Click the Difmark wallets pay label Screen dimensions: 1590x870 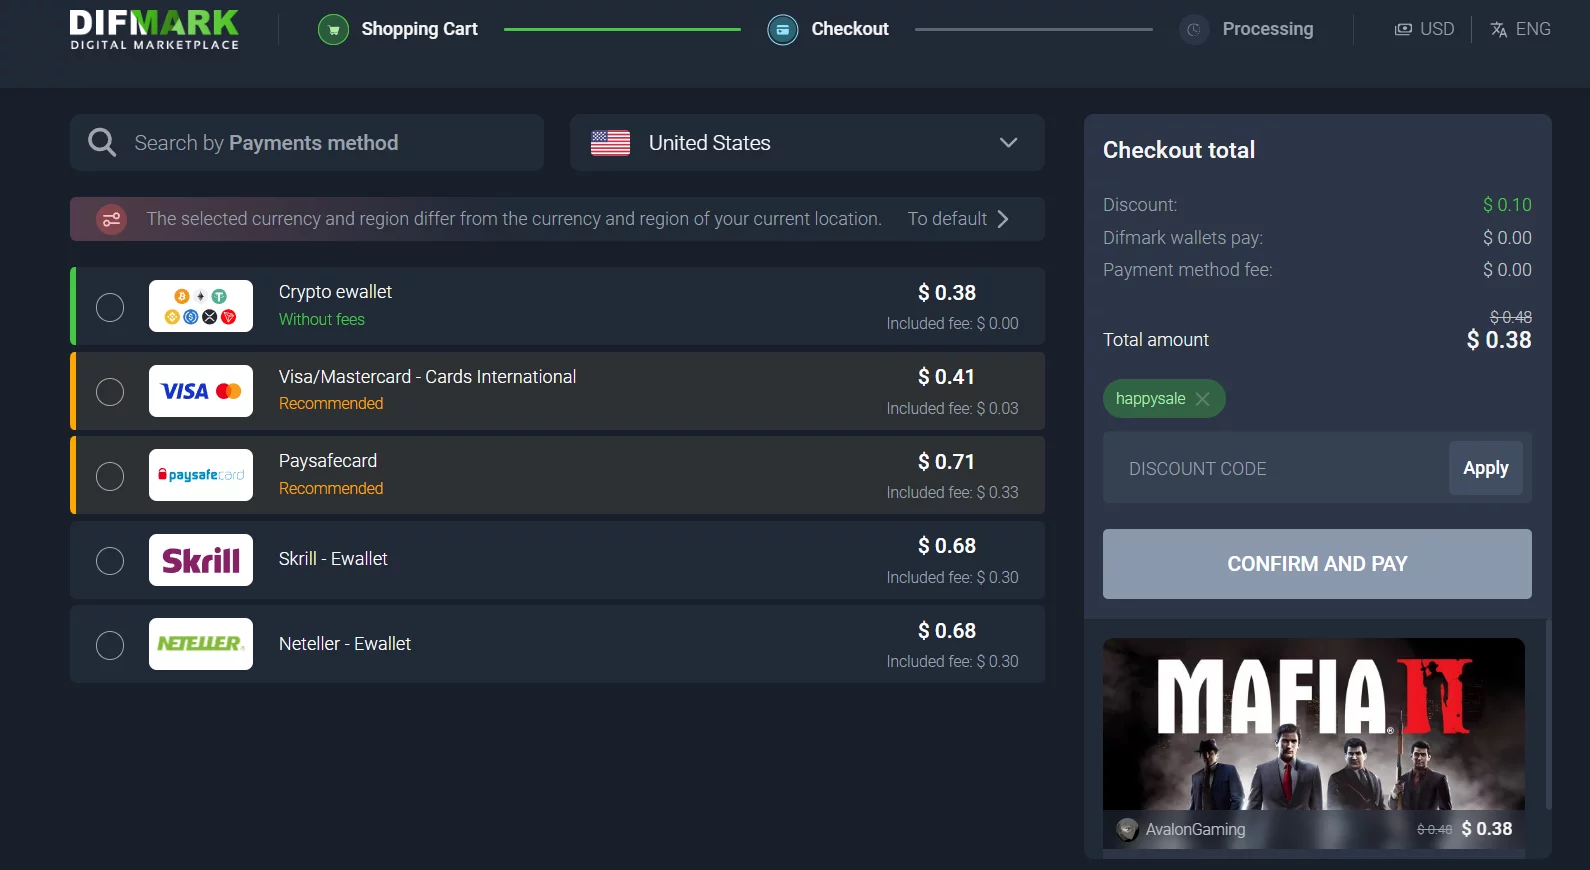point(1183,238)
